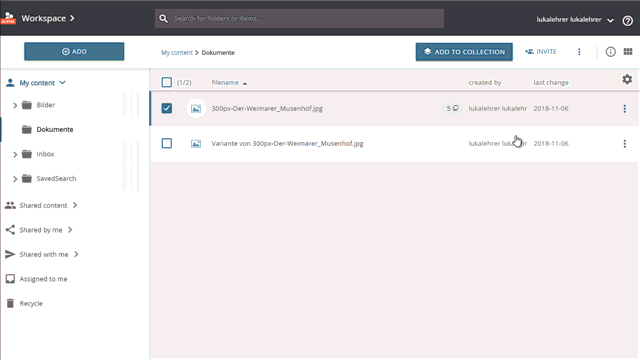Image resolution: width=640 pixels, height=360 pixels.
Task: Expand Shared content chevron
Action: click(x=75, y=205)
